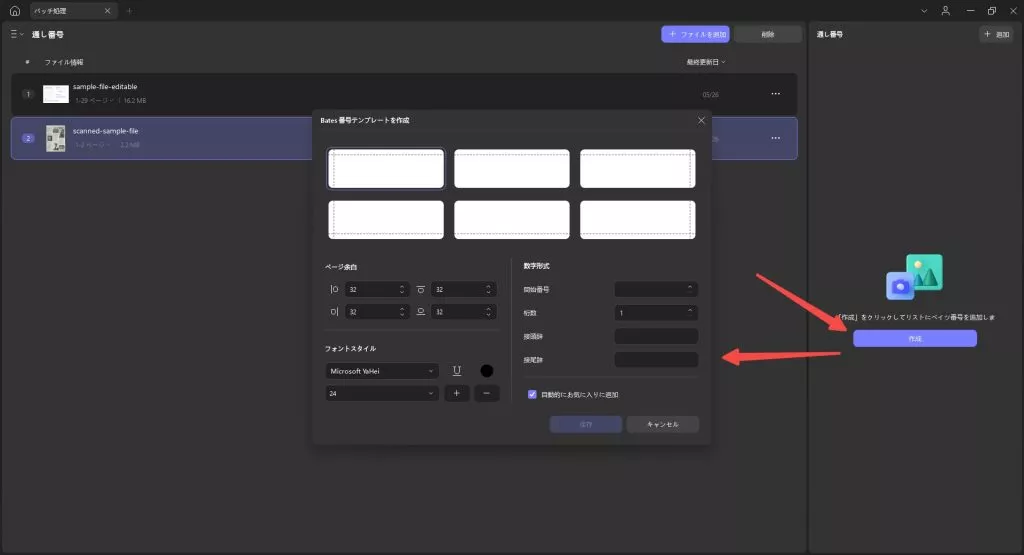Choose the top-left position template
Screen dimensions: 1024x555
click(x=386, y=168)
